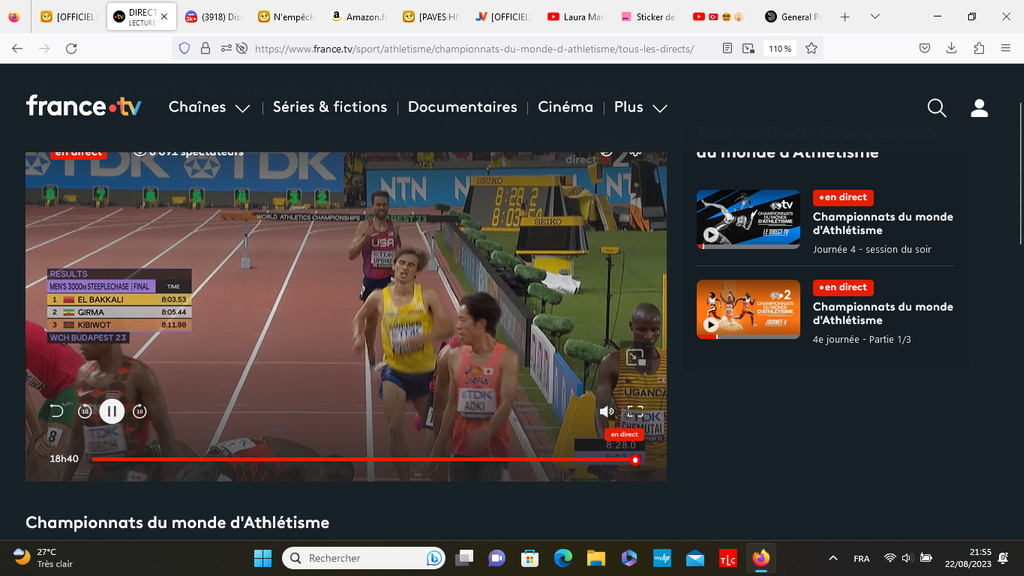Viewport: 1024px width, 576px height.
Task: Show site security padlock information
Action: point(206,48)
